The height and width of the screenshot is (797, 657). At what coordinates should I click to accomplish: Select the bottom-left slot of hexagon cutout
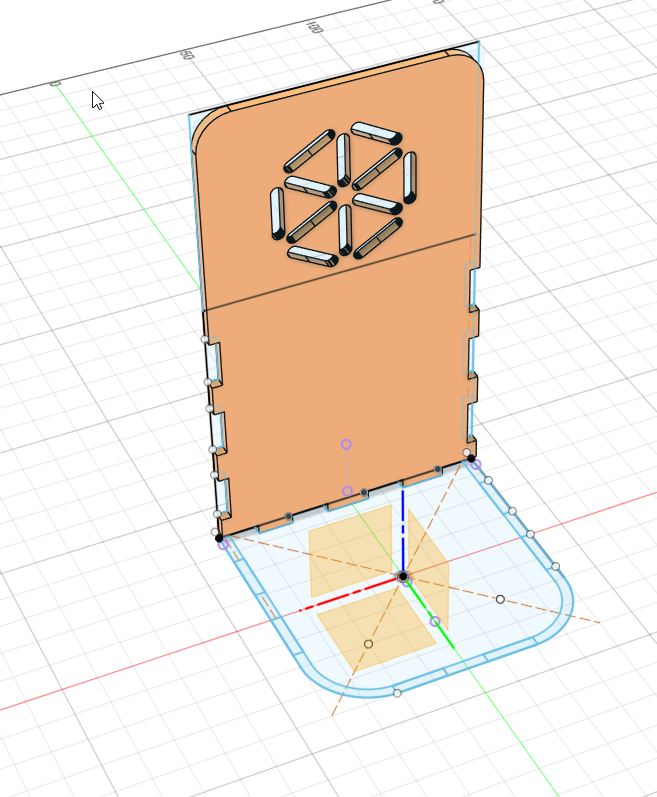coord(312,256)
